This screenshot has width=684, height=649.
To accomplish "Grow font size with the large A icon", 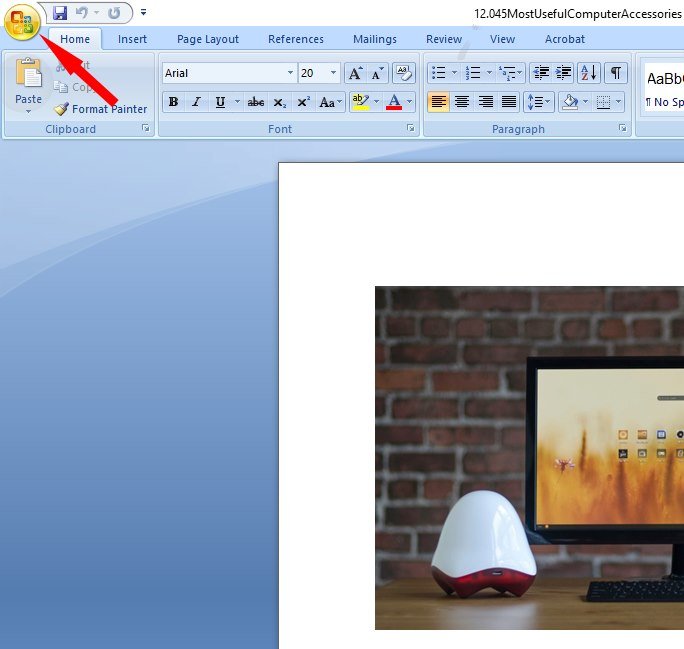I will (x=355, y=73).
